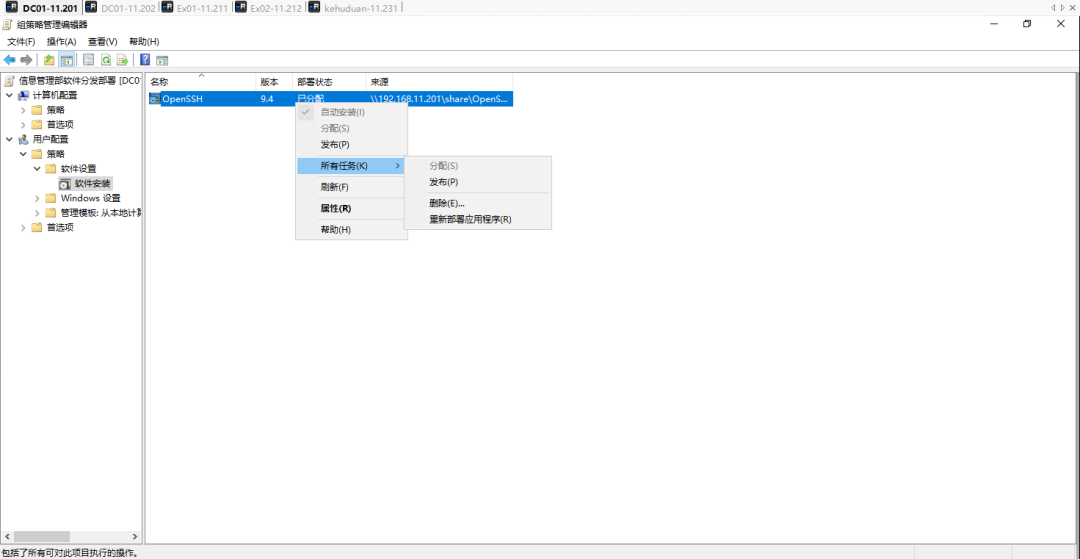Choose 属性(R) in the context menu
The height and width of the screenshot is (559, 1080).
(351, 209)
